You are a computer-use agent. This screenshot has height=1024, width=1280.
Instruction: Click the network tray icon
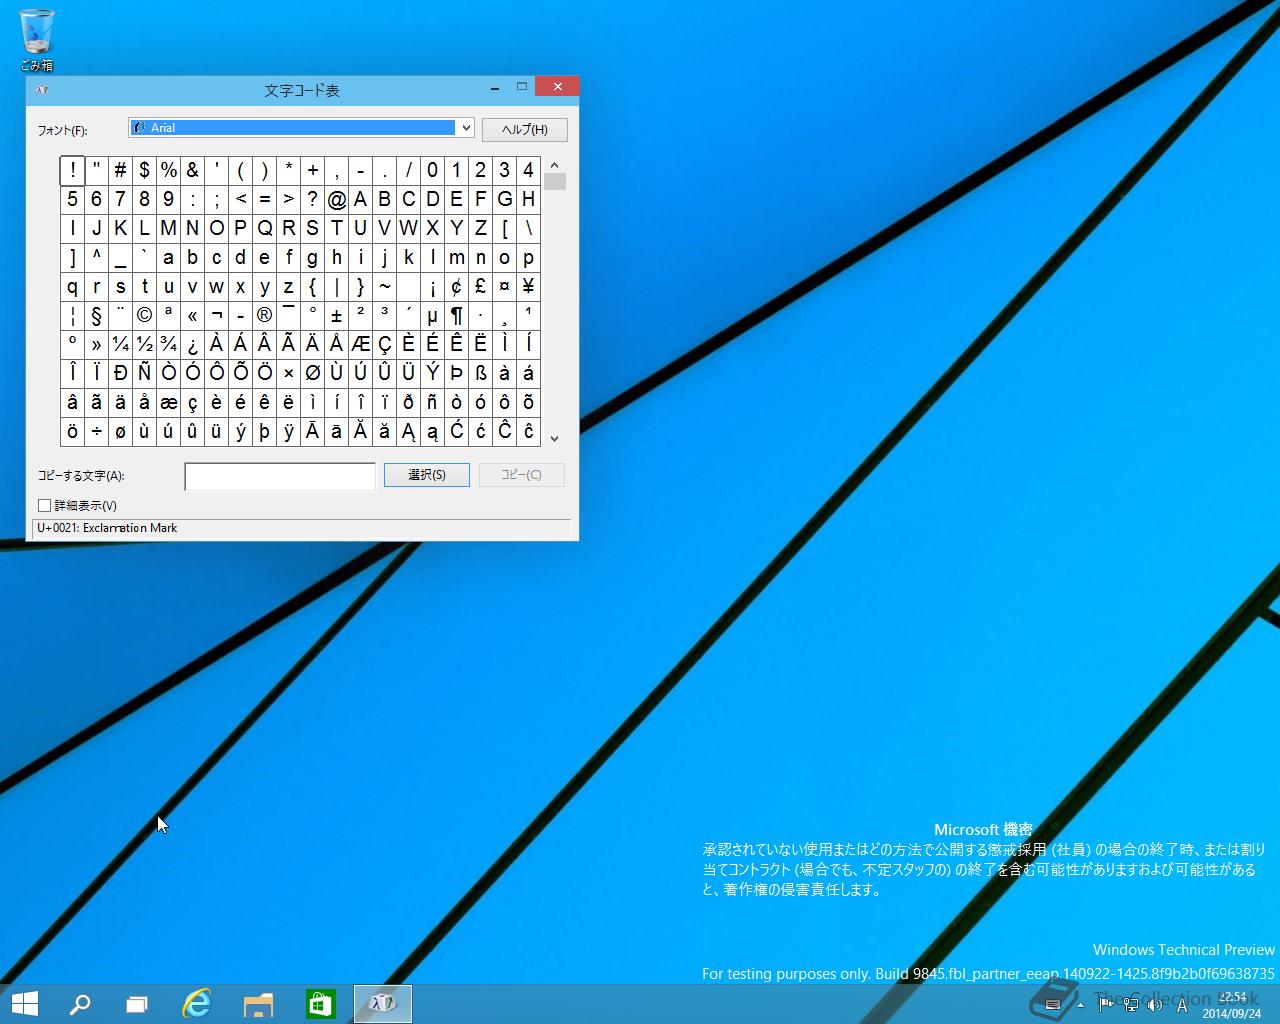1131,1005
